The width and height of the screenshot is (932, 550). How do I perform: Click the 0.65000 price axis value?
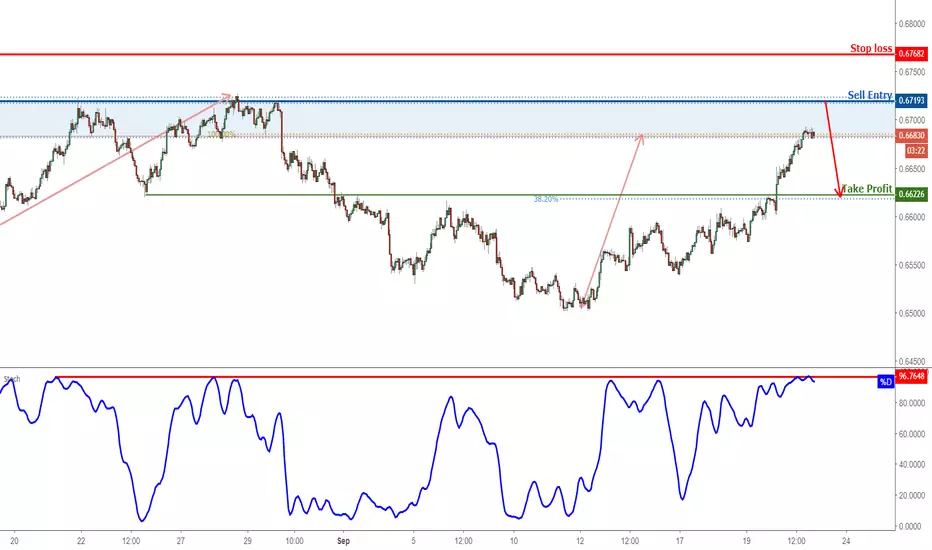point(912,313)
